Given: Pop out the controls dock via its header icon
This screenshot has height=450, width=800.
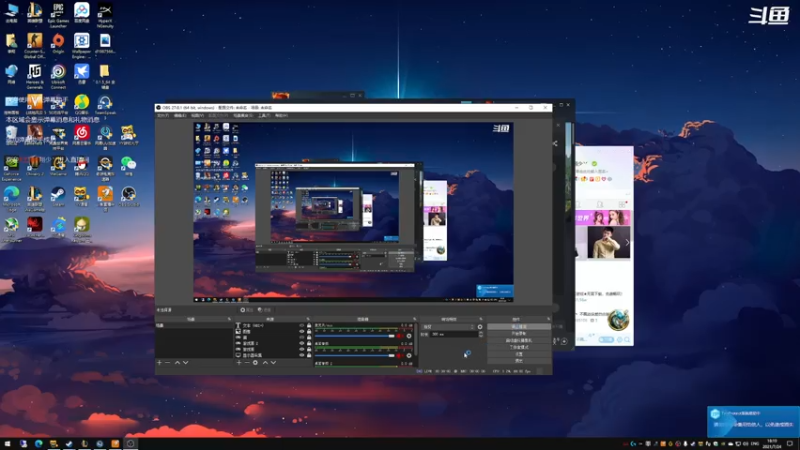Looking at the screenshot, I should click(548, 319).
